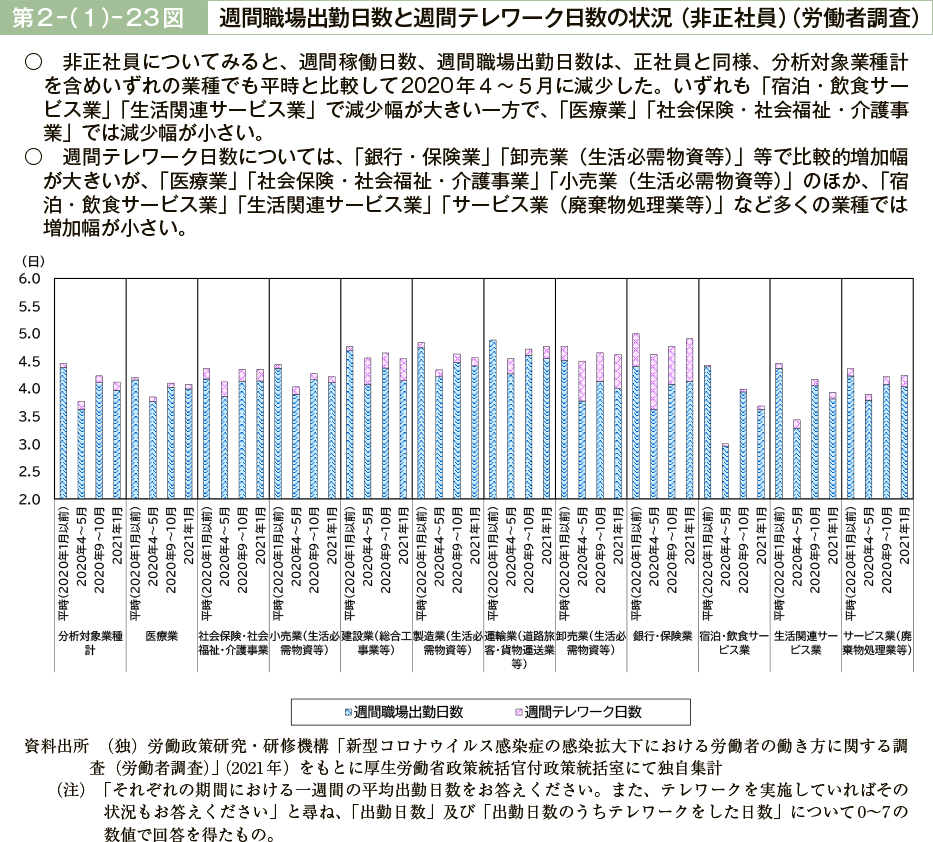The height and width of the screenshot is (842, 933).
Task: Click the pink 週間テレワーク日数 legend swatch
Action: (x=517, y=712)
